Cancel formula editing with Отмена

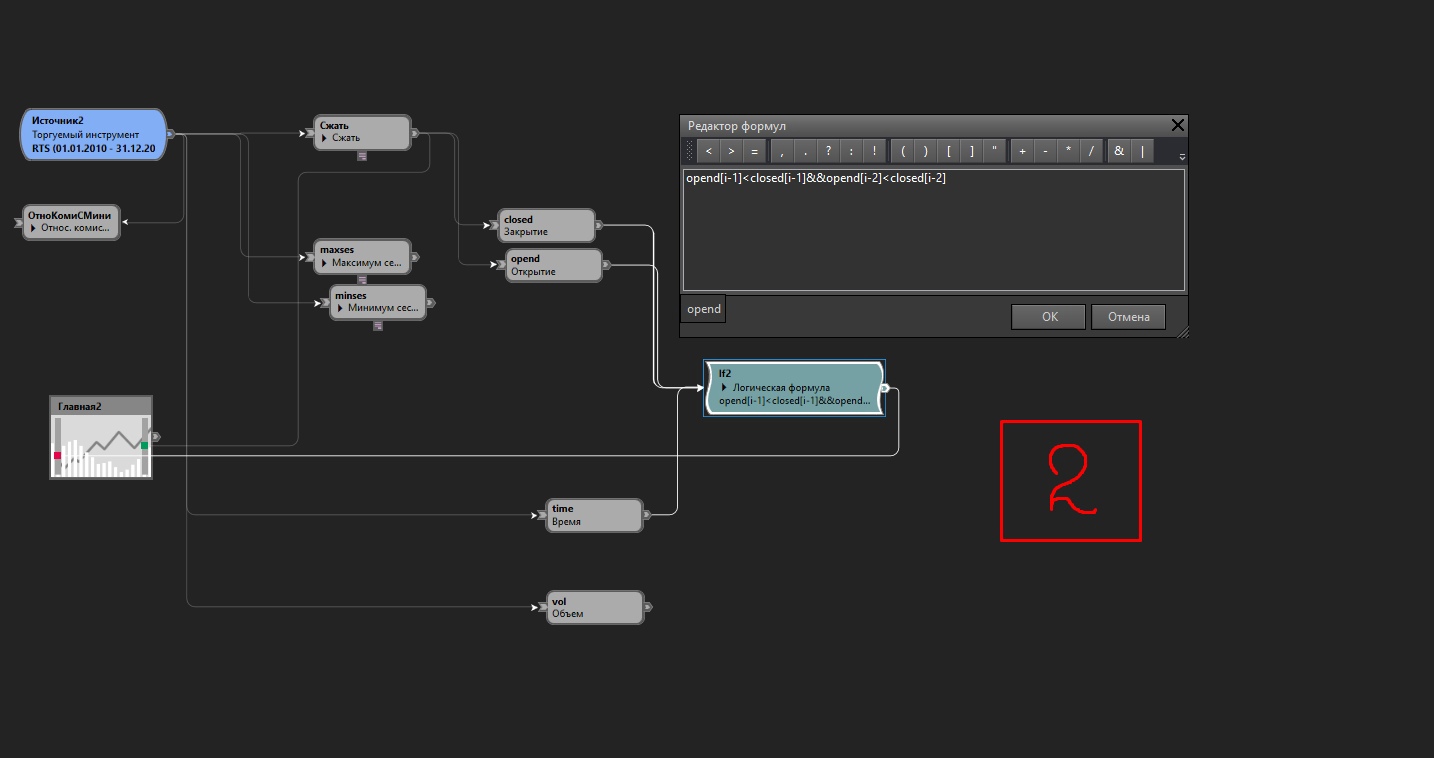(1128, 317)
